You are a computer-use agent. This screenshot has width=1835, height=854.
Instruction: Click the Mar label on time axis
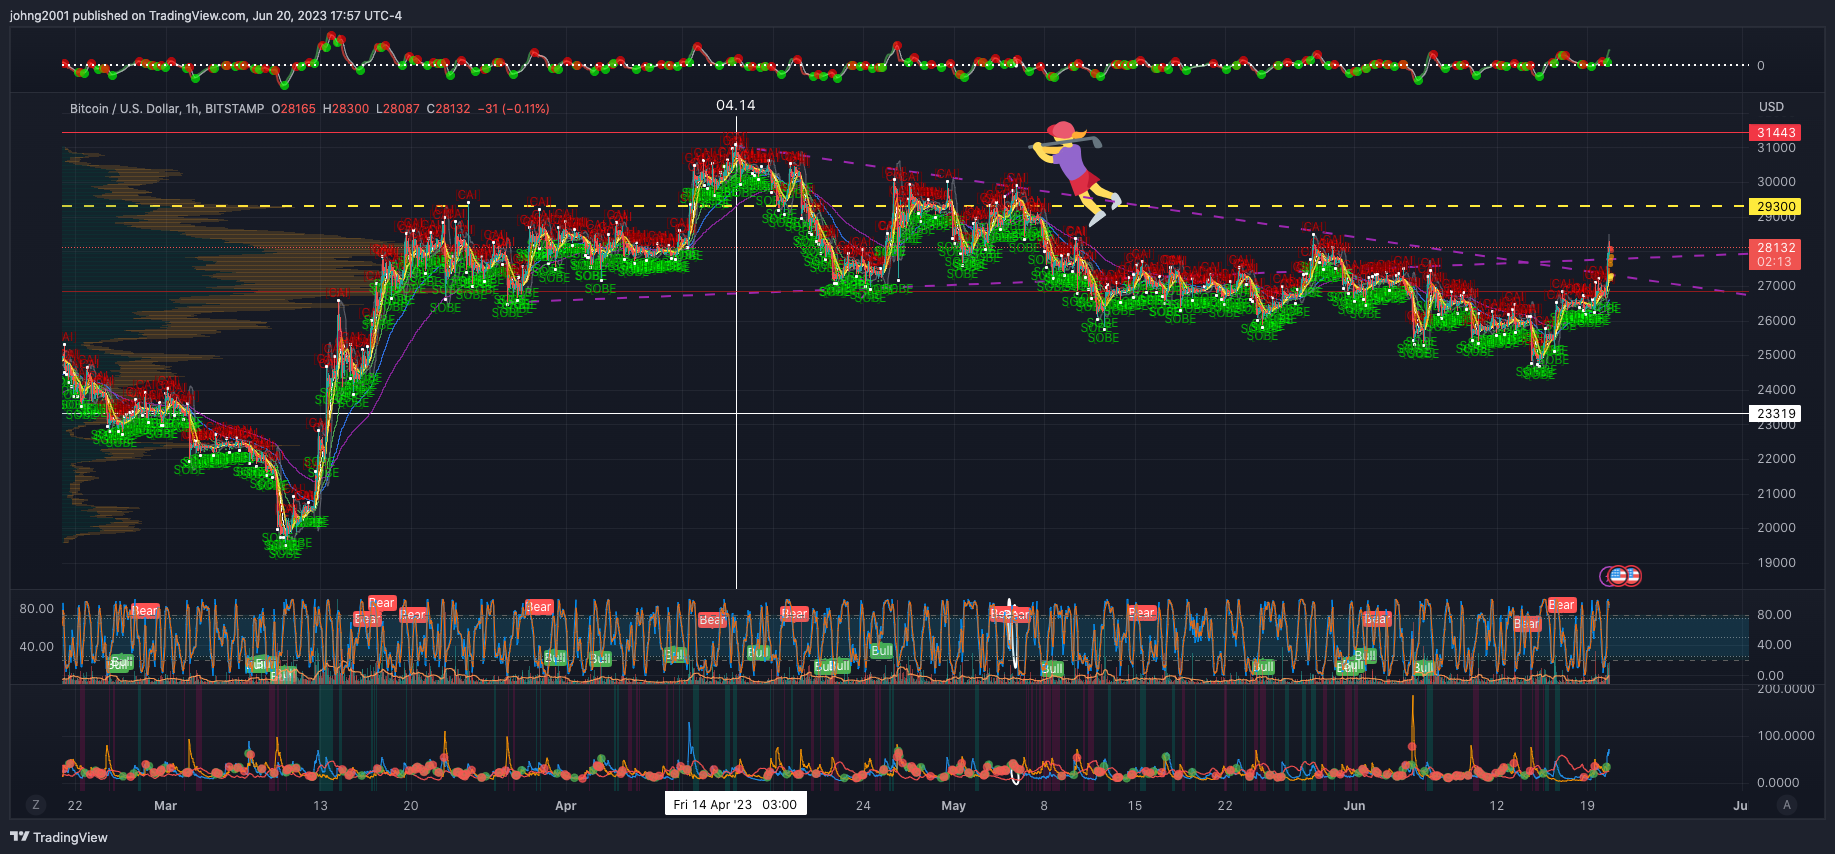[166, 805]
